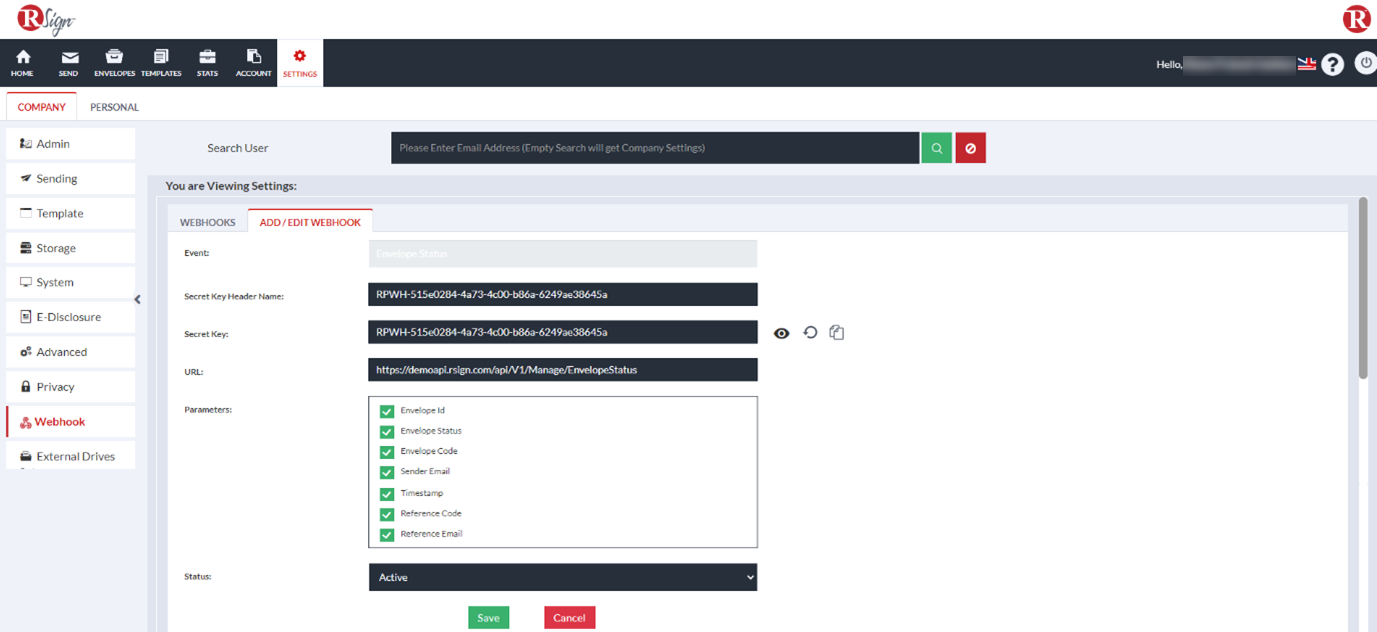Reveal the Secret Key with the eye icon

781,332
